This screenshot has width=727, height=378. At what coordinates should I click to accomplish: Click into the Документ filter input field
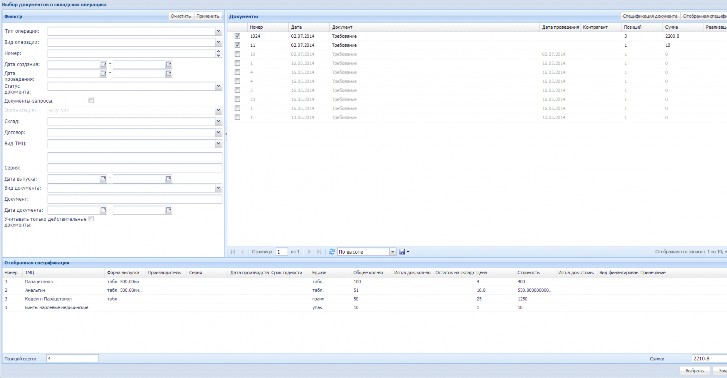coord(134,199)
